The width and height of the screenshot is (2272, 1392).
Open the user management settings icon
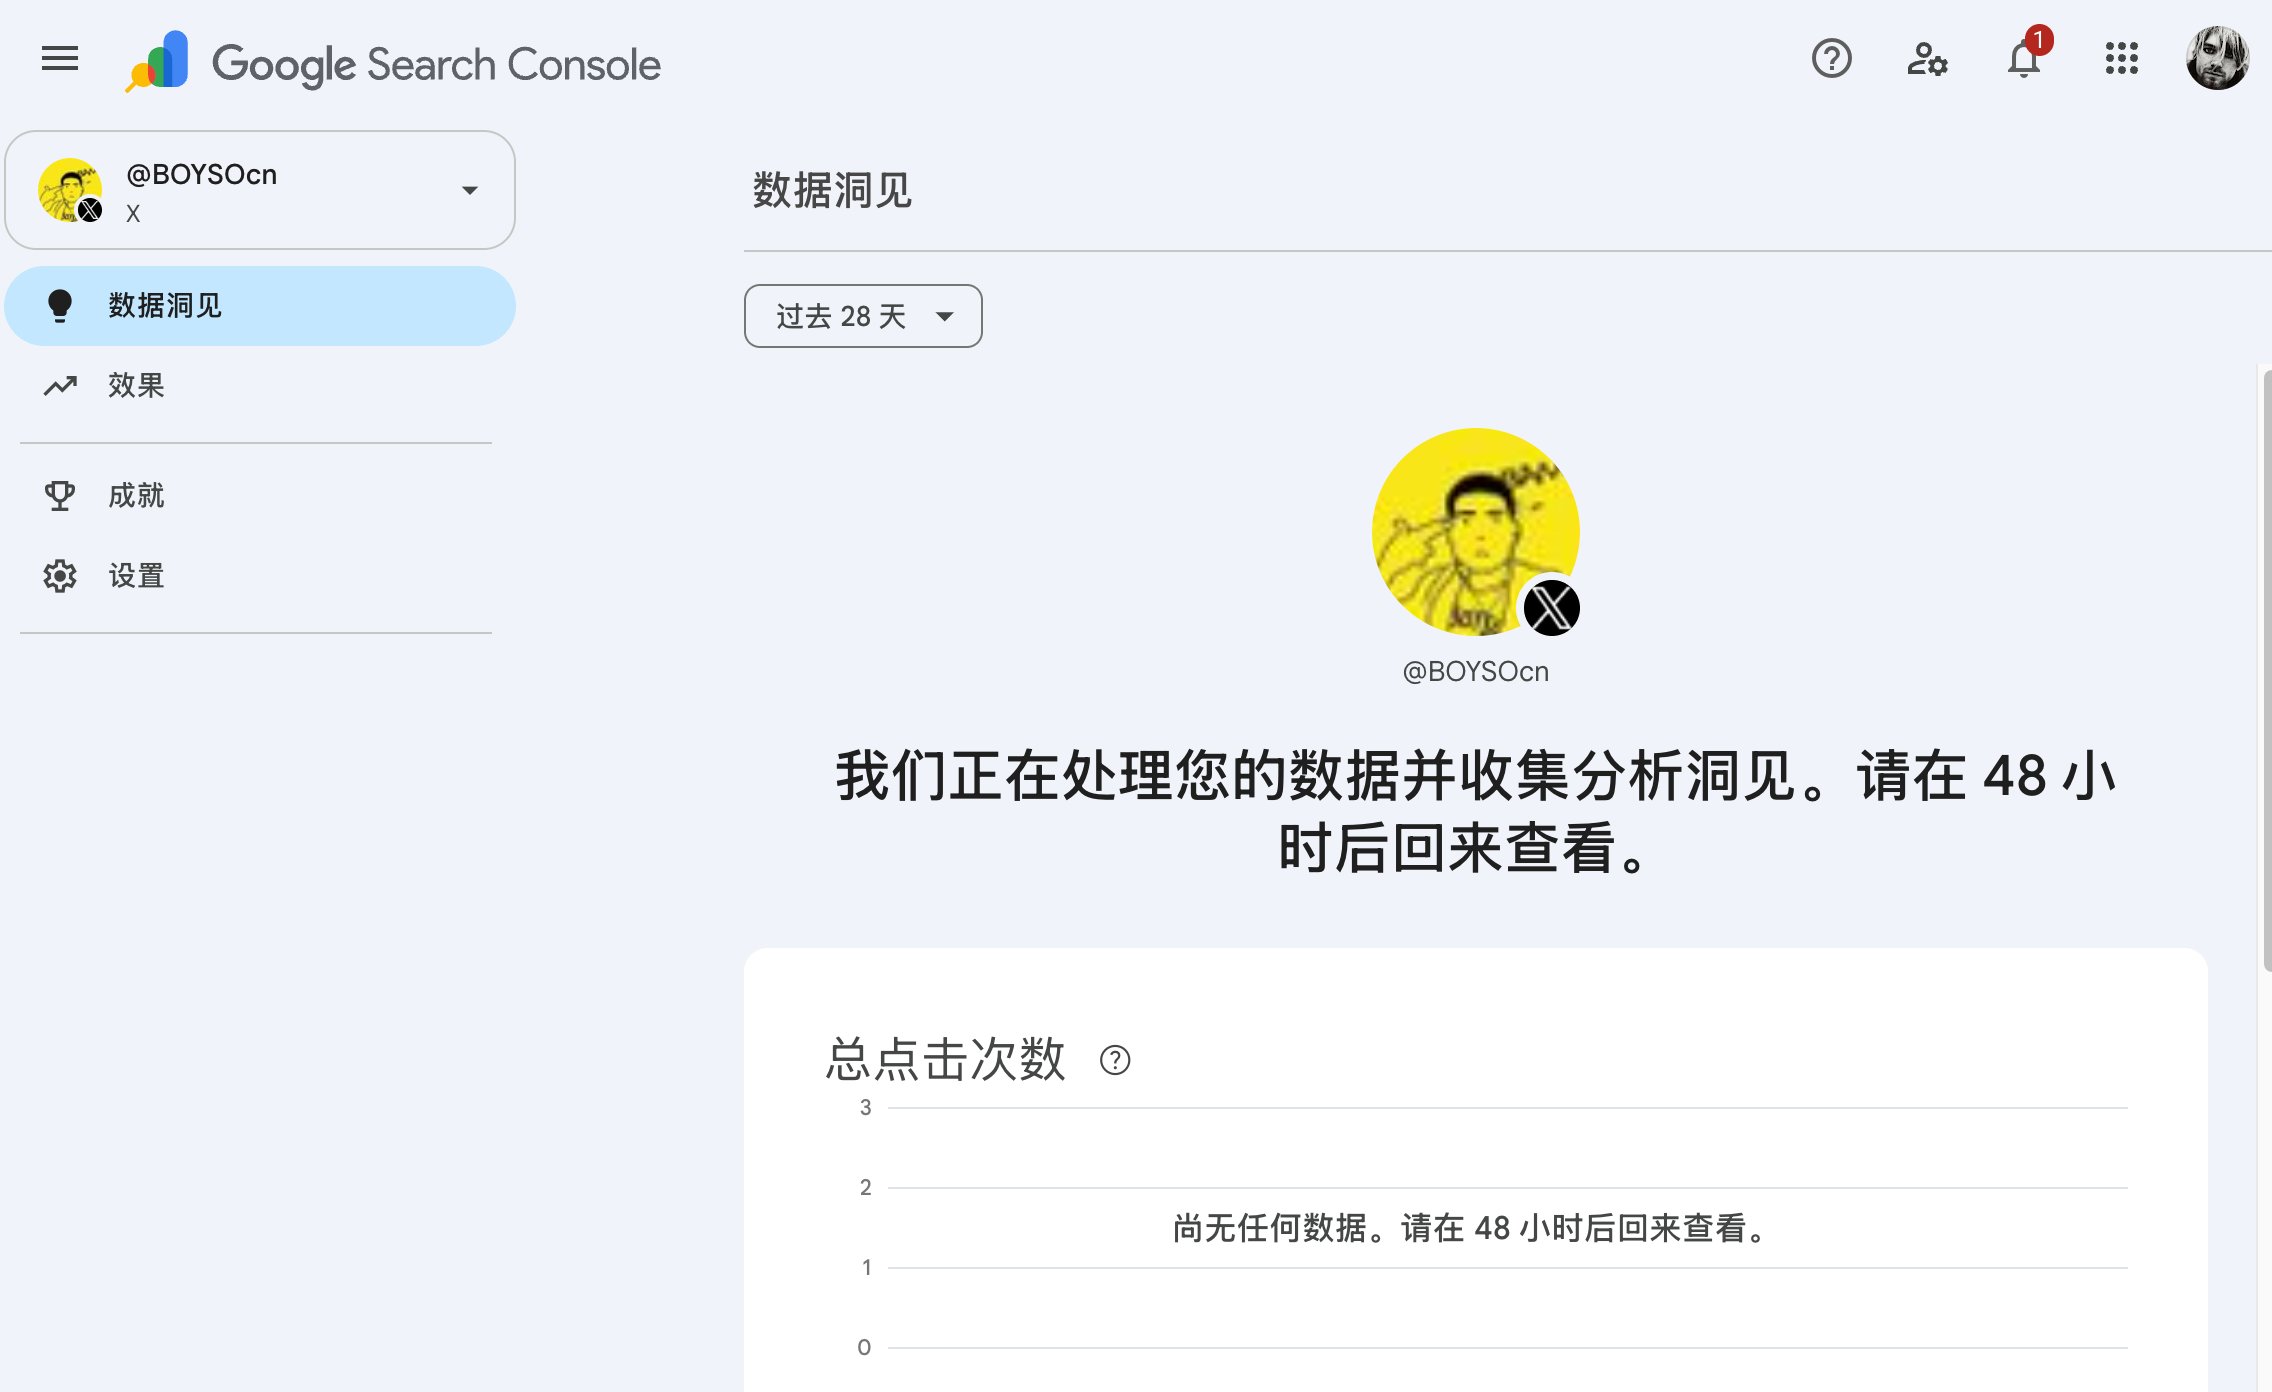[x=1927, y=59]
